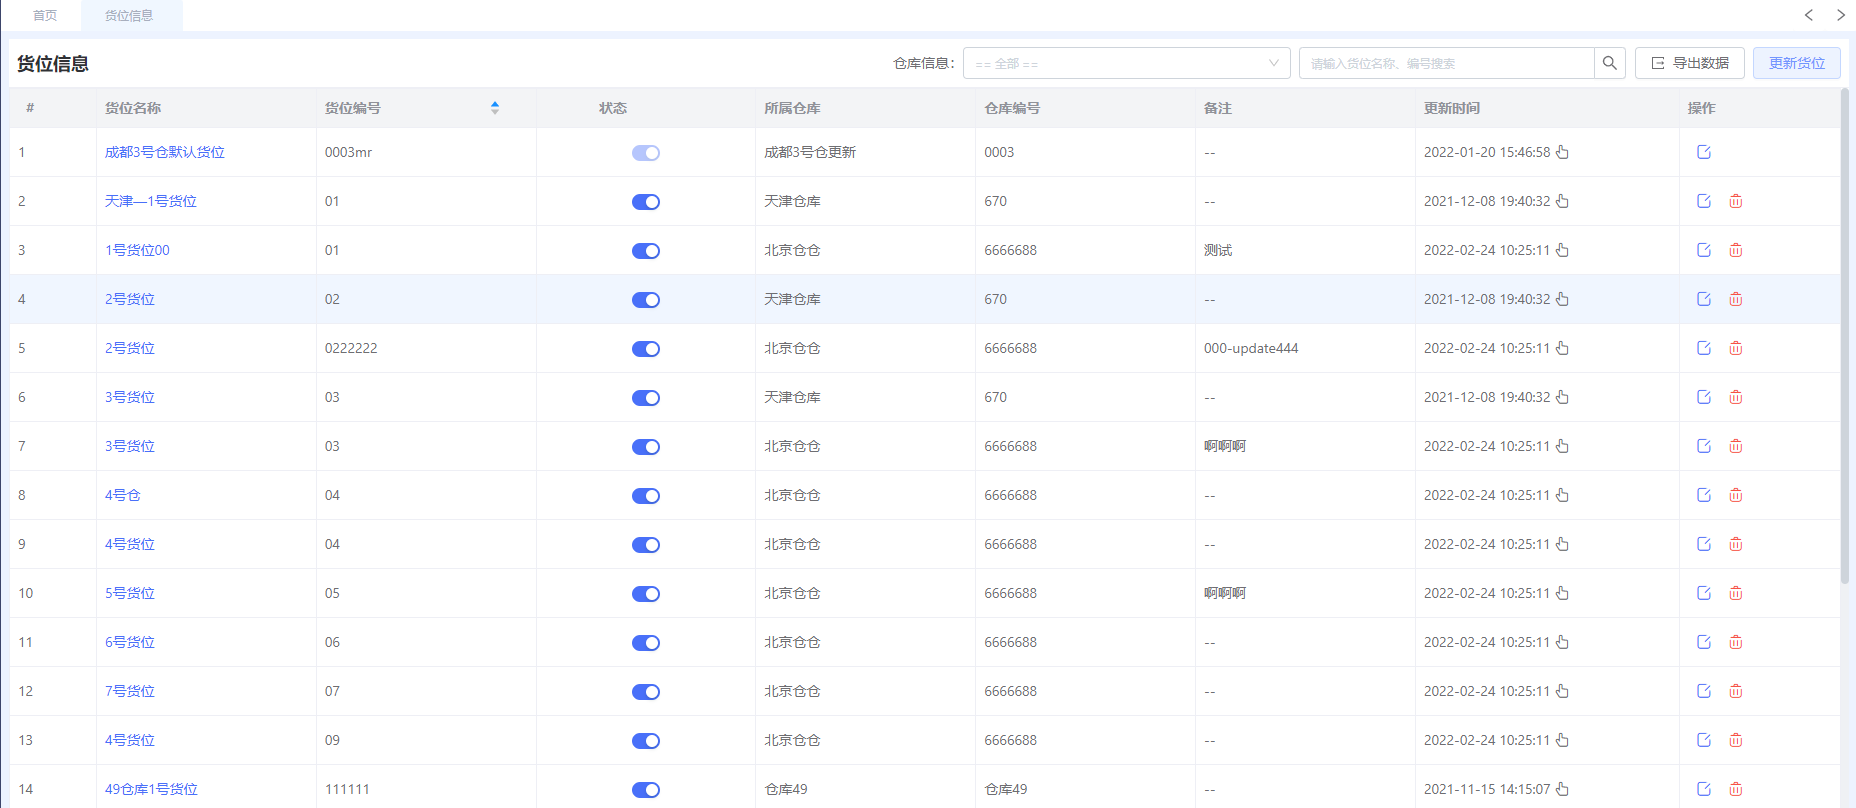This screenshot has width=1856, height=808.
Task: Switch off status for 6号货位
Action: [646, 643]
